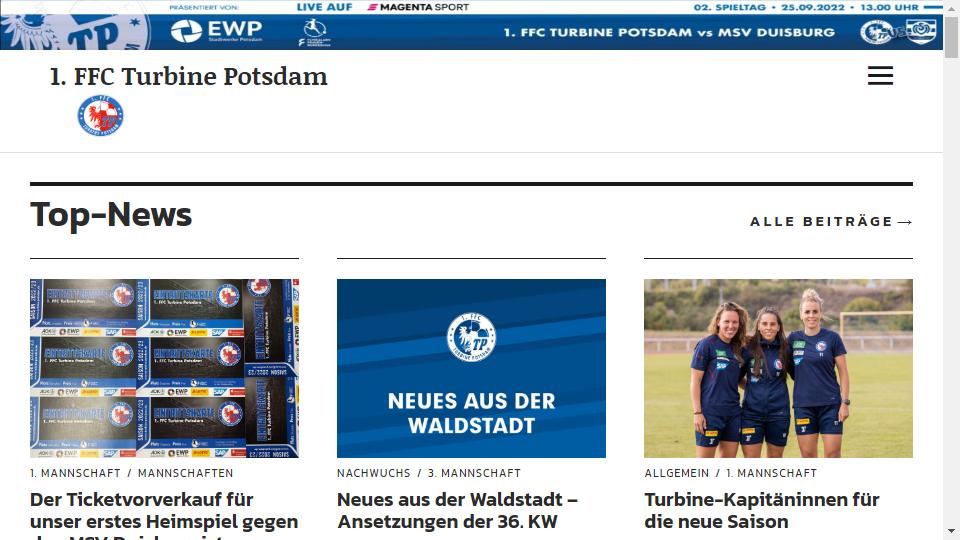Open Turbine-Kapitäninnen für die neue Saison headline
The height and width of the screenshot is (540, 960).
(x=762, y=511)
